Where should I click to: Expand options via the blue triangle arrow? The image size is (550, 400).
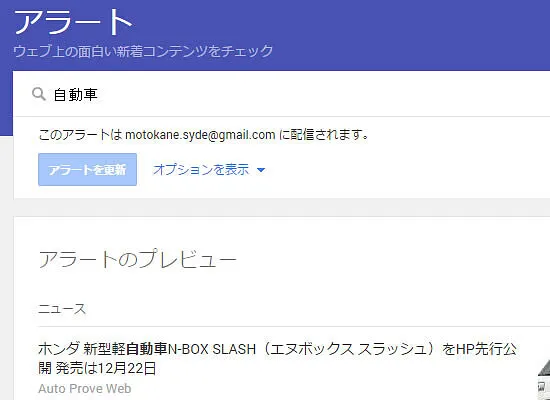(x=261, y=170)
